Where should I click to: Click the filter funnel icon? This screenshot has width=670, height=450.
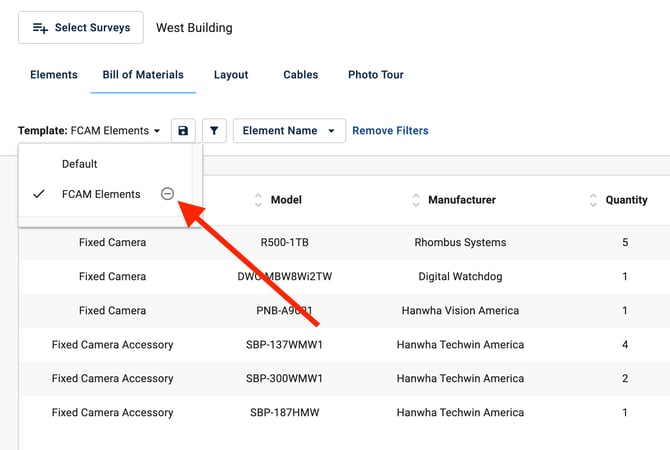click(214, 131)
